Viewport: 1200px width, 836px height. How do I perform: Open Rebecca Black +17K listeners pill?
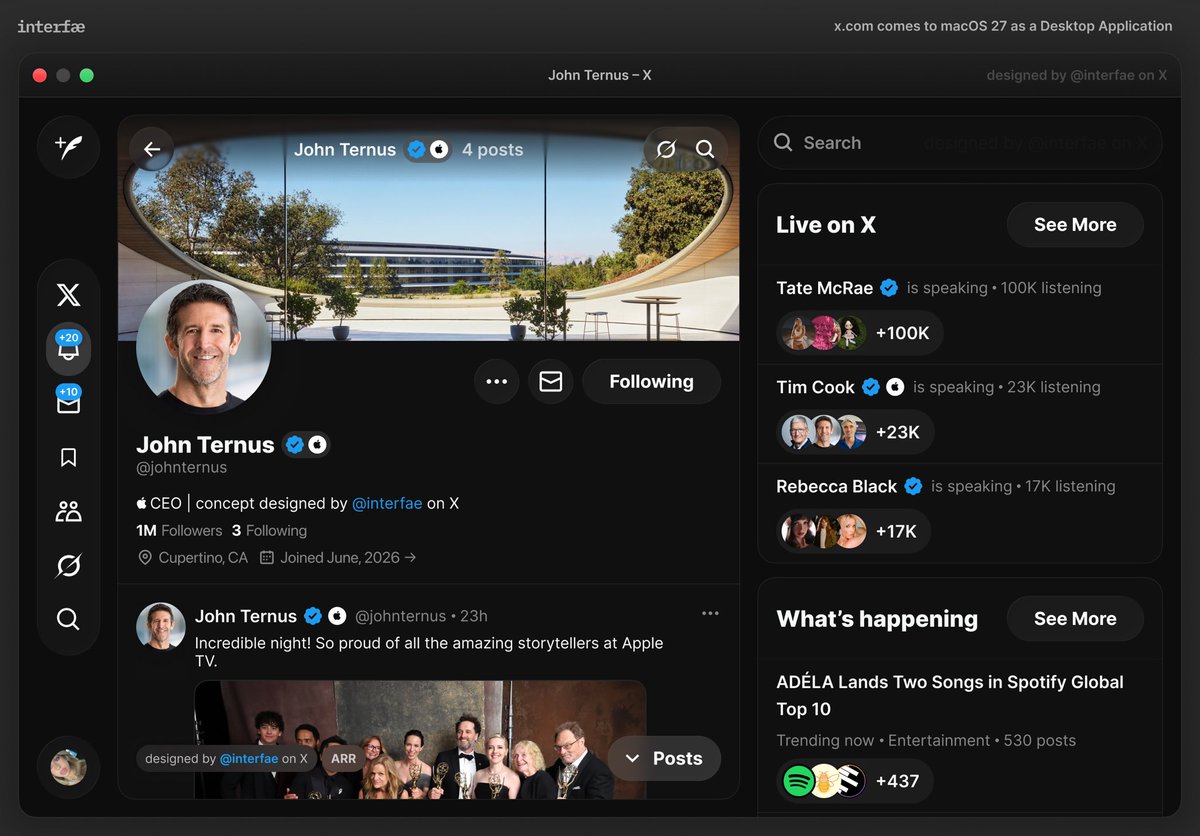tap(854, 531)
